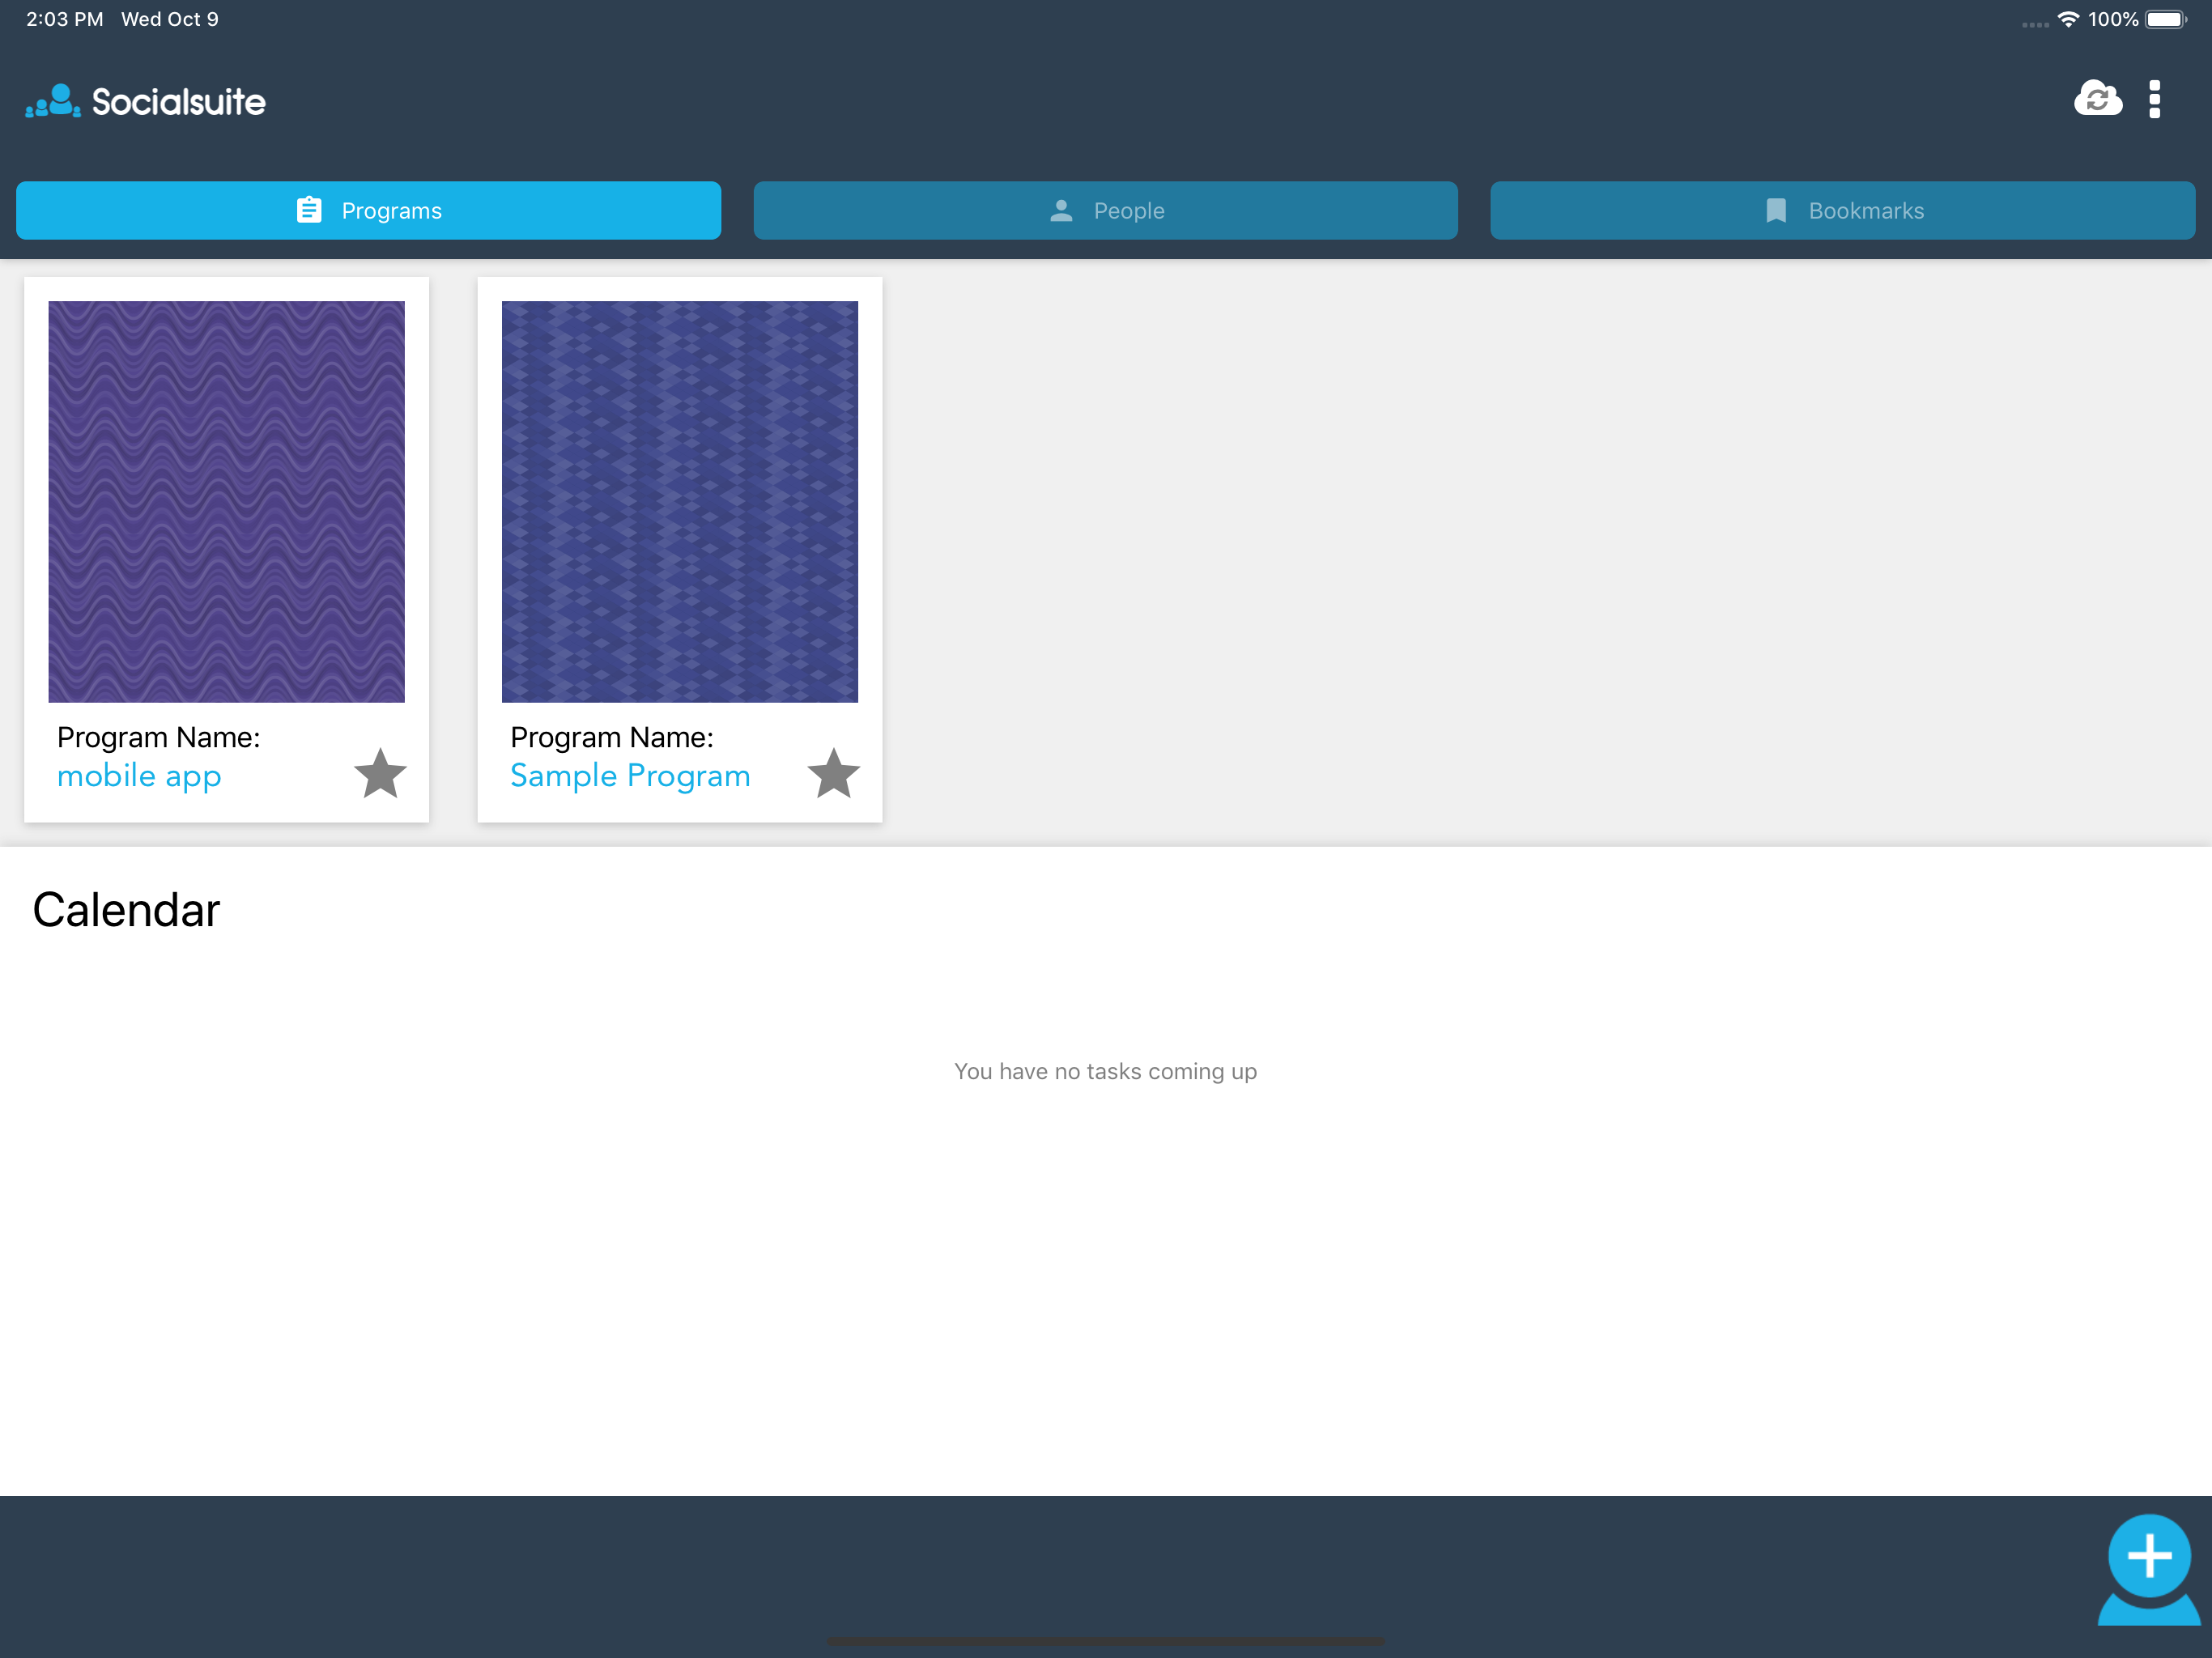
Task: Tap the cloud sync icon
Action: click(2097, 99)
